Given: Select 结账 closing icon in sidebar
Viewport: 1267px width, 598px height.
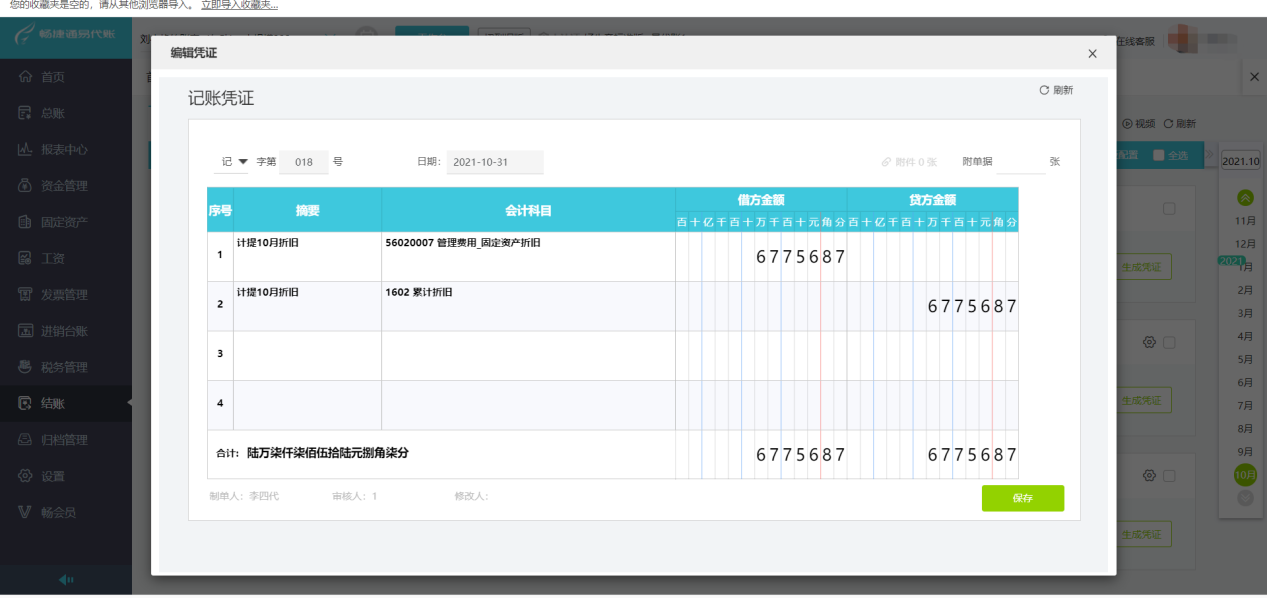Looking at the screenshot, I should pyautogui.click(x=26, y=403).
